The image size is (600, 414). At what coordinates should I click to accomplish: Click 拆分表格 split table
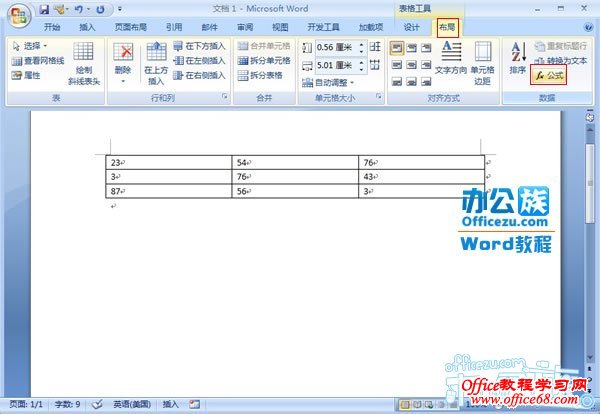click(260, 75)
